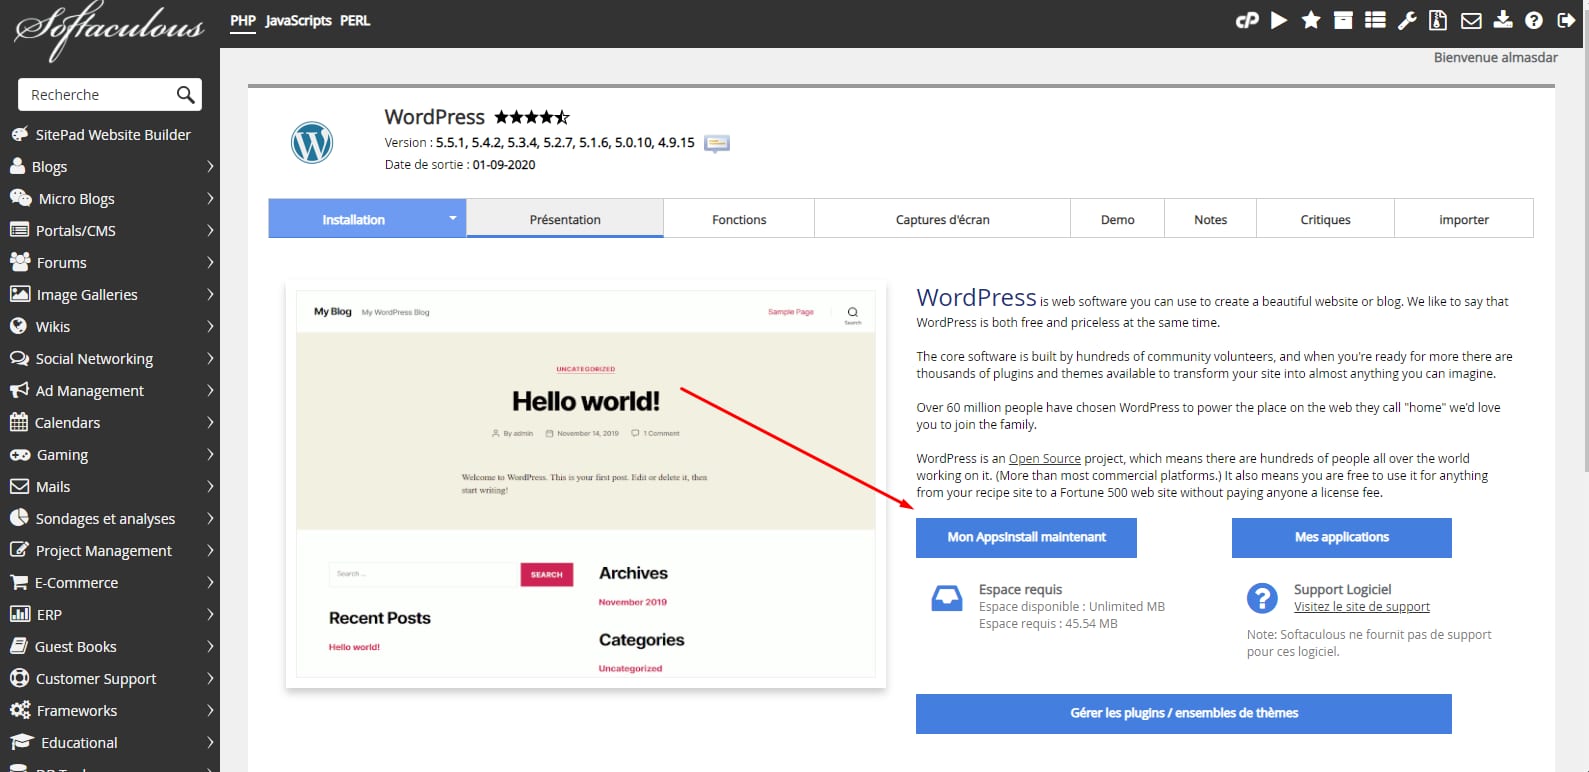Click the Bienvenue almasdar text

coord(1496,57)
